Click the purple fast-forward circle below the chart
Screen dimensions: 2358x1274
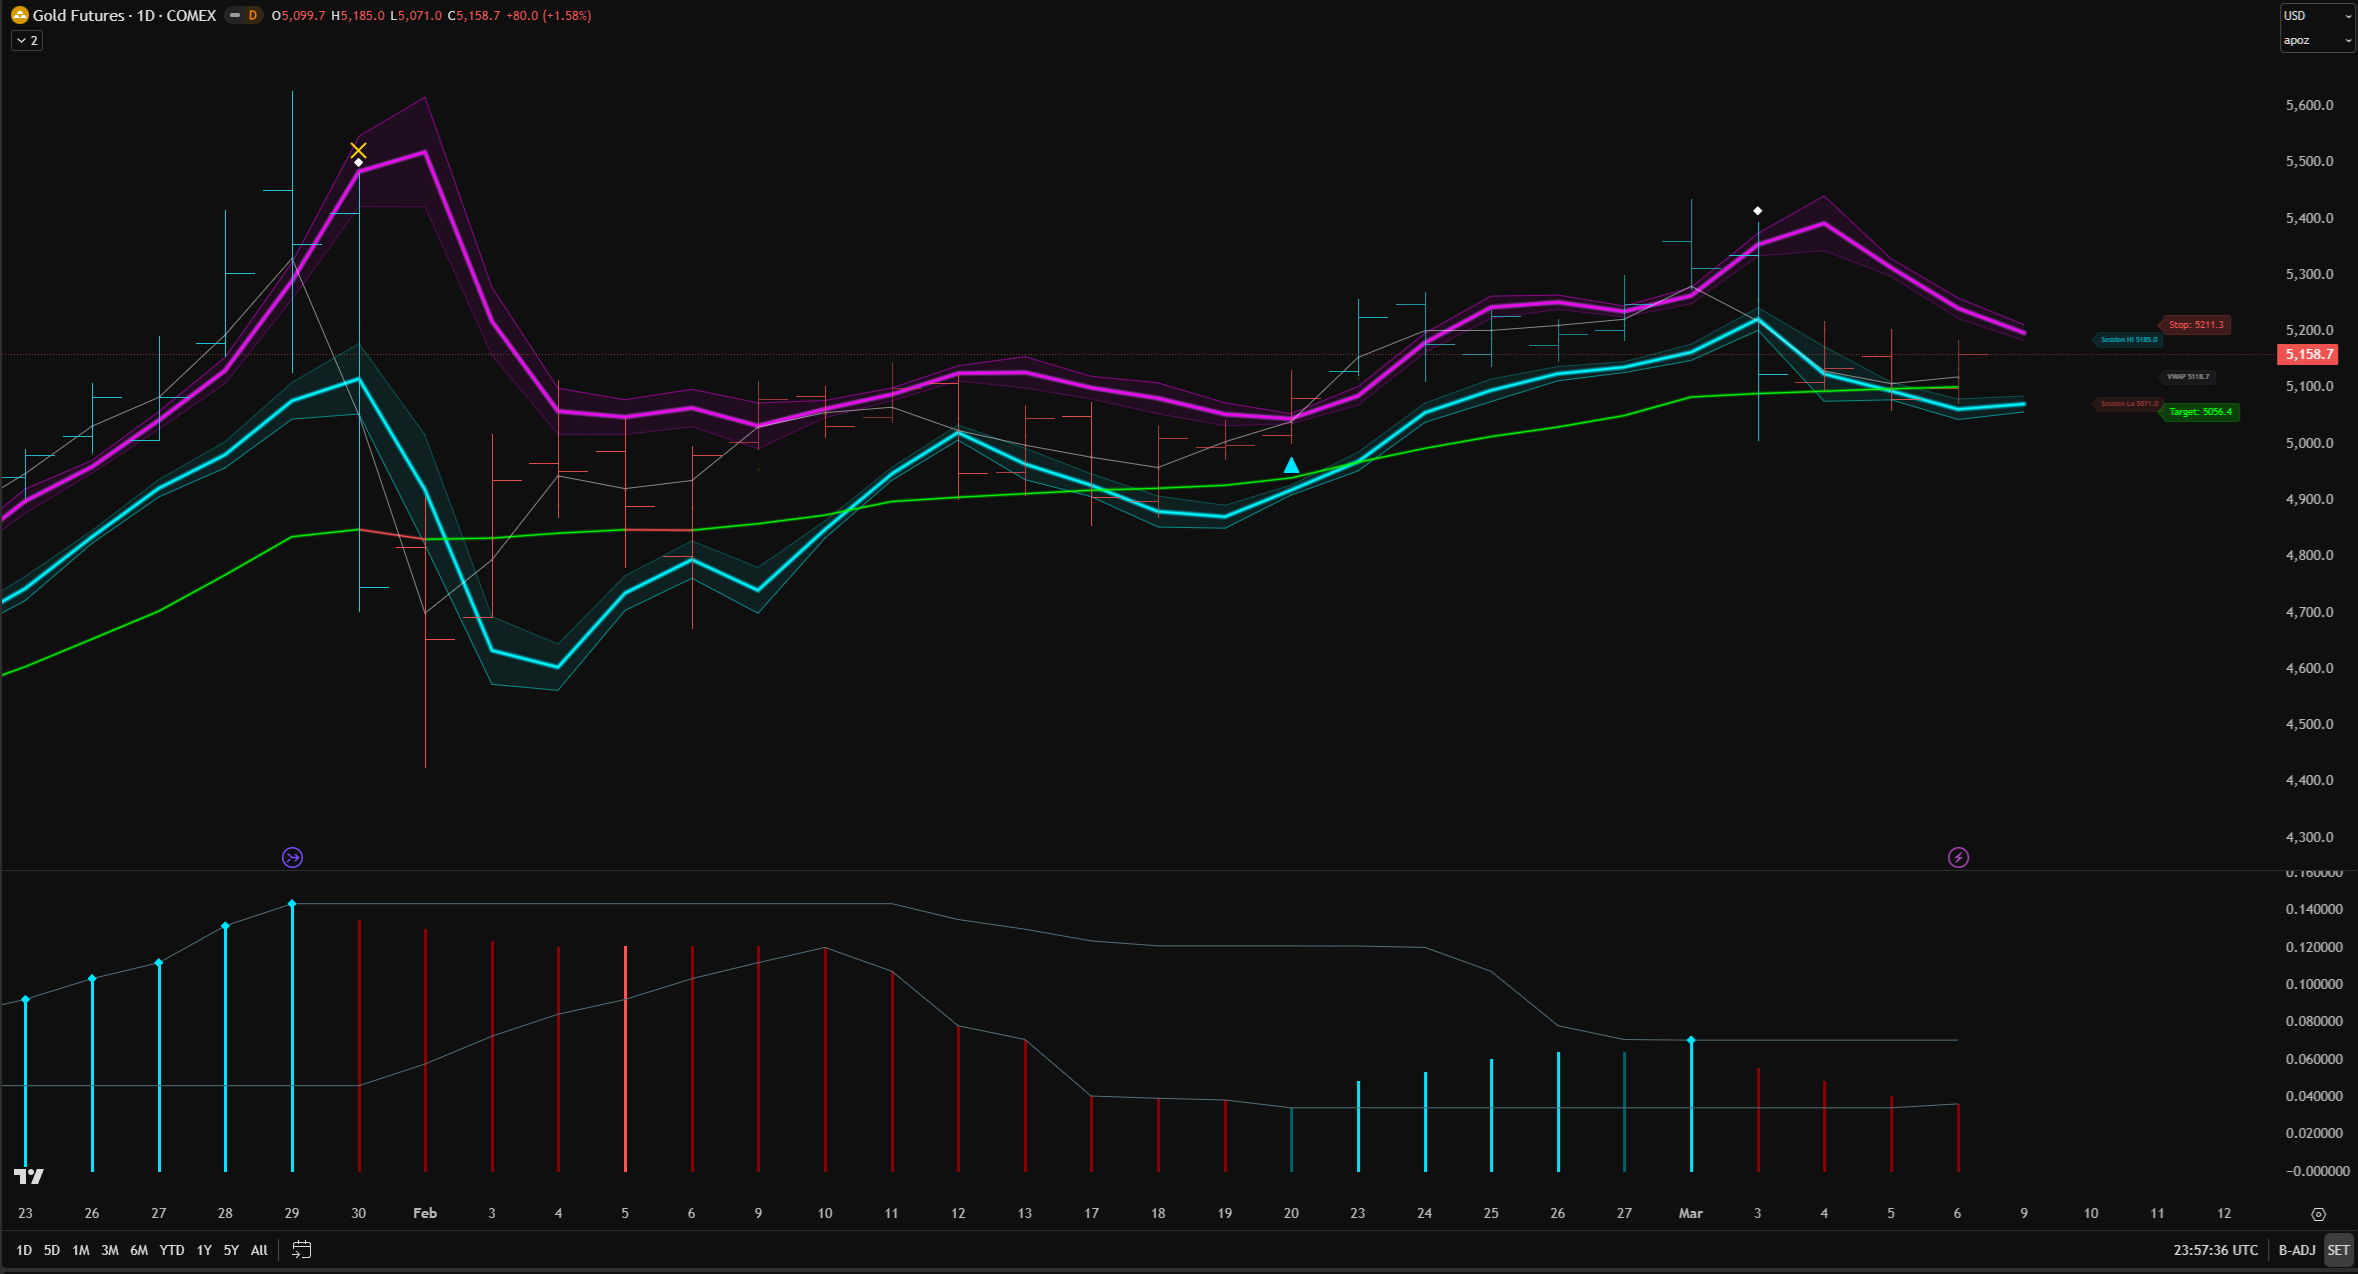291,857
